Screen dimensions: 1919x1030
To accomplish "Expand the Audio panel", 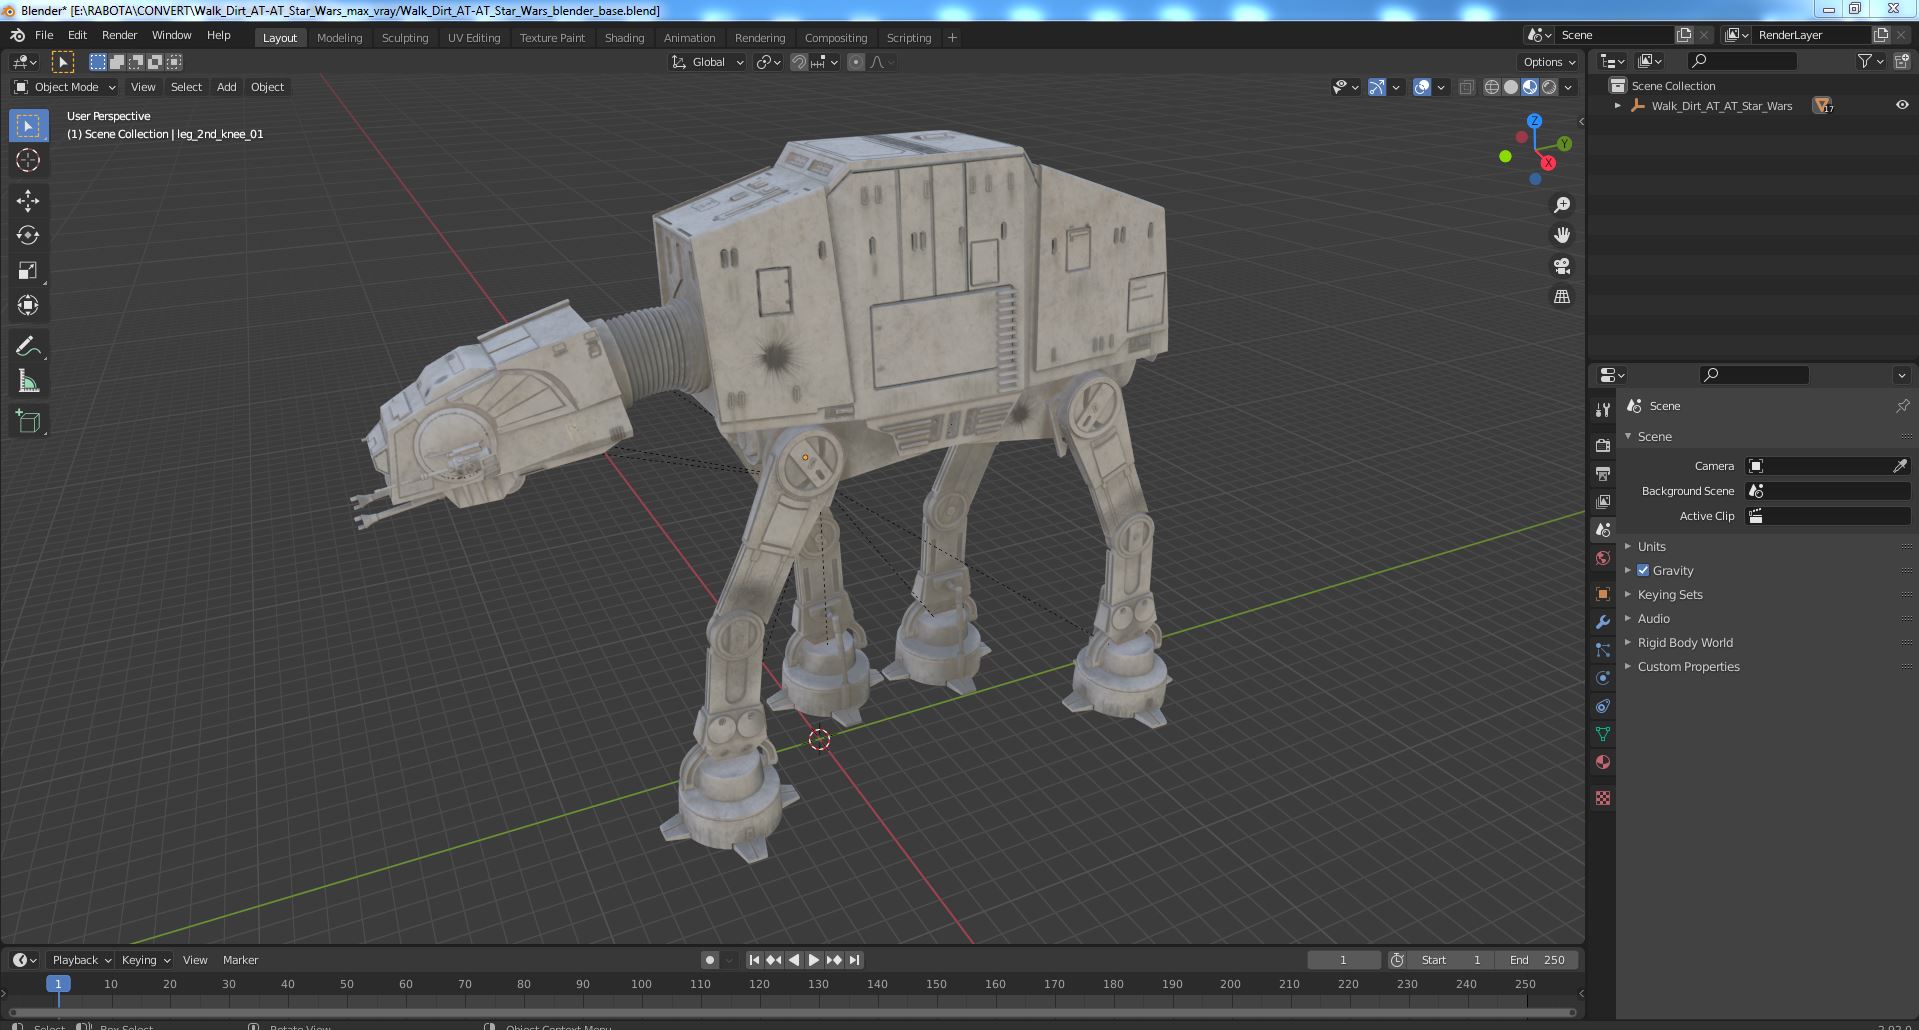I will (x=1653, y=618).
